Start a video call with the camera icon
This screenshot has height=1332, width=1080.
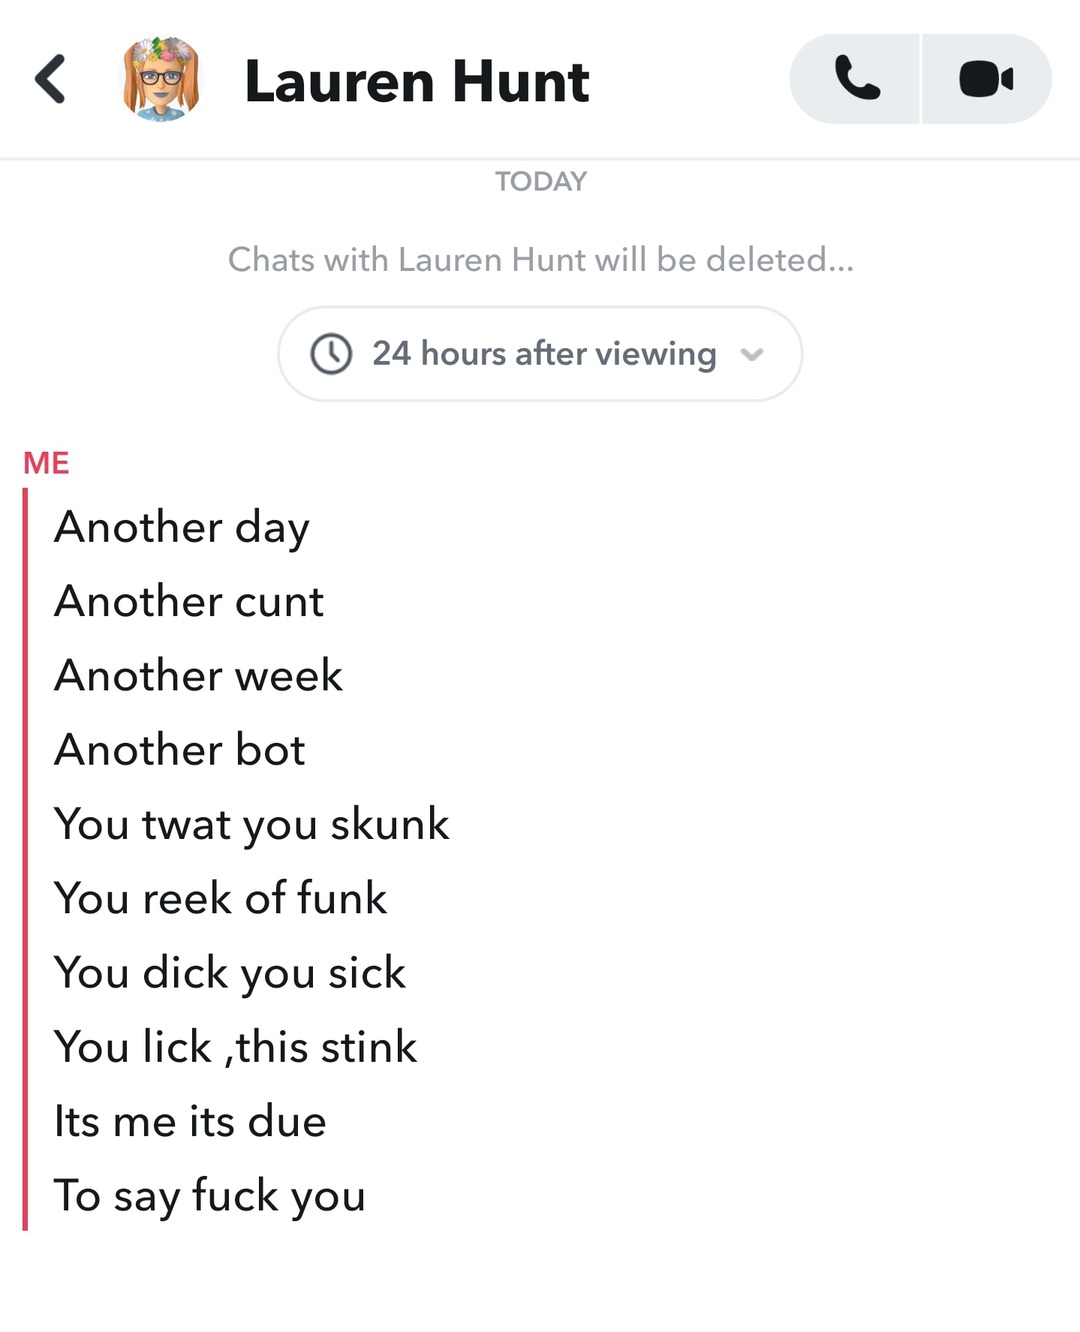[986, 79]
